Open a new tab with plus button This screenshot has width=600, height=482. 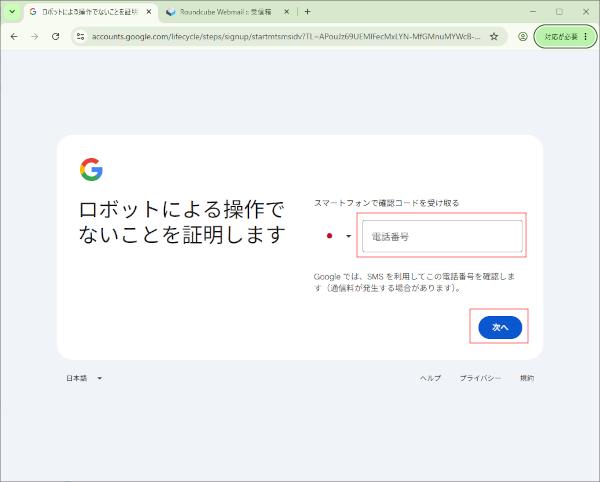click(x=307, y=12)
